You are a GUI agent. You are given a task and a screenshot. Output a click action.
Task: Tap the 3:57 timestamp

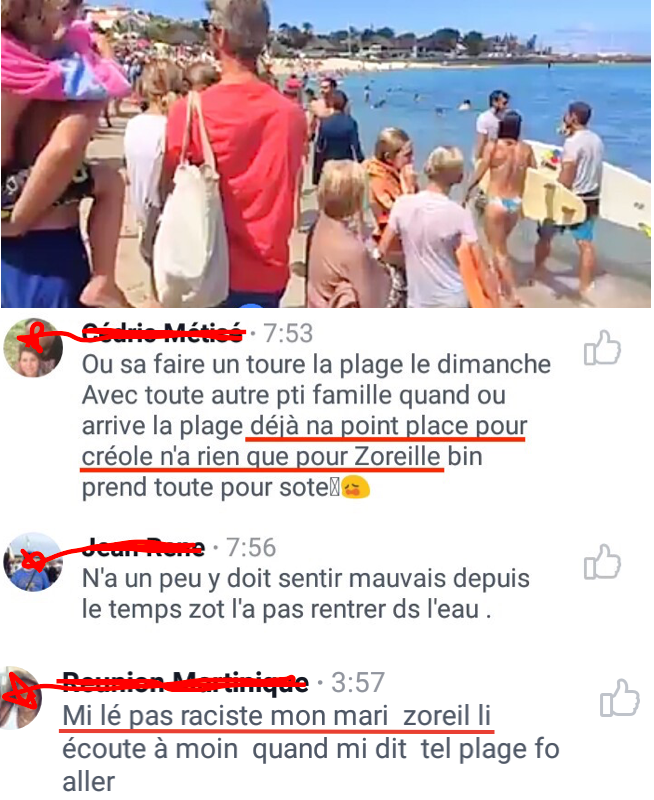(358, 683)
